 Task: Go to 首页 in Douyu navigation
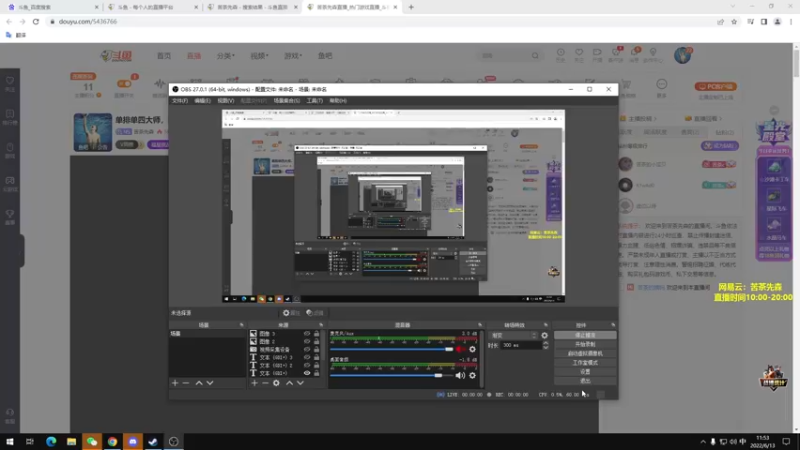164,56
